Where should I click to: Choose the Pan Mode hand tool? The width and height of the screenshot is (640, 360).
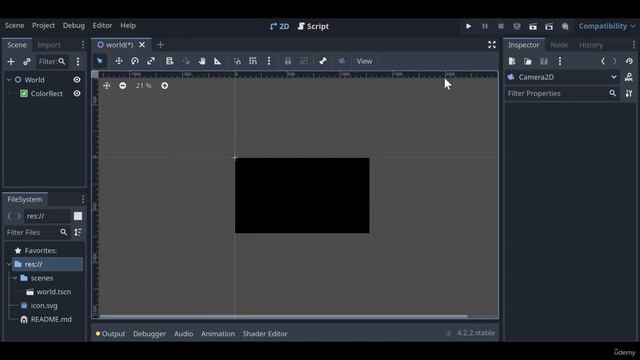point(202,61)
